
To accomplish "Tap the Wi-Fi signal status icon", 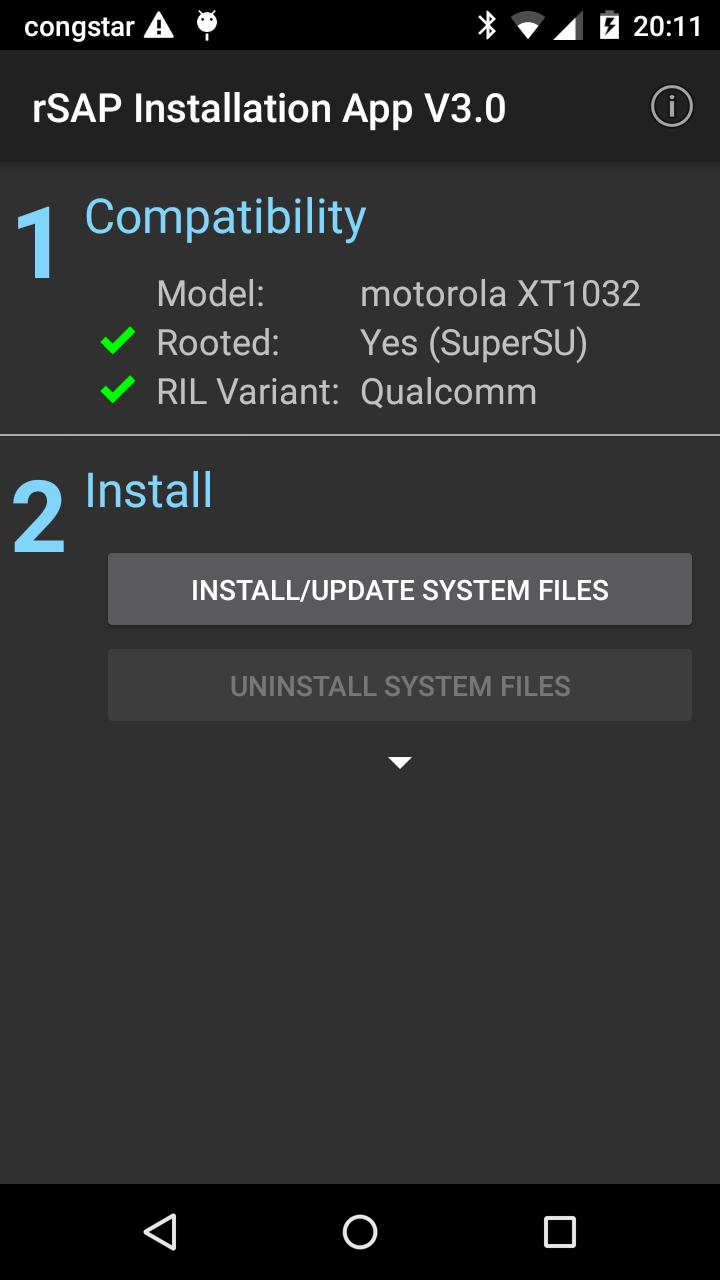I will coord(527,26).
